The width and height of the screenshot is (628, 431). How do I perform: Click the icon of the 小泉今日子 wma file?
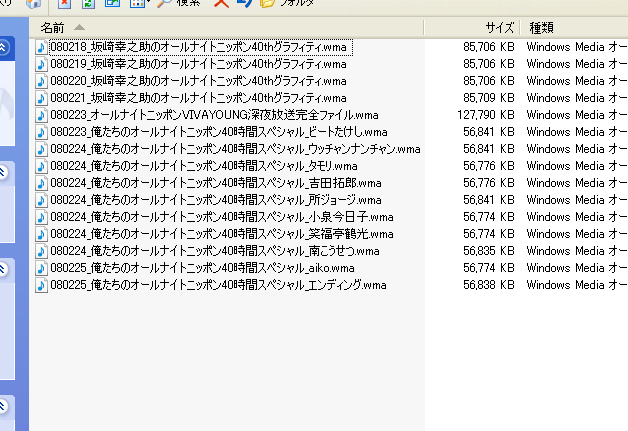tap(41, 218)
